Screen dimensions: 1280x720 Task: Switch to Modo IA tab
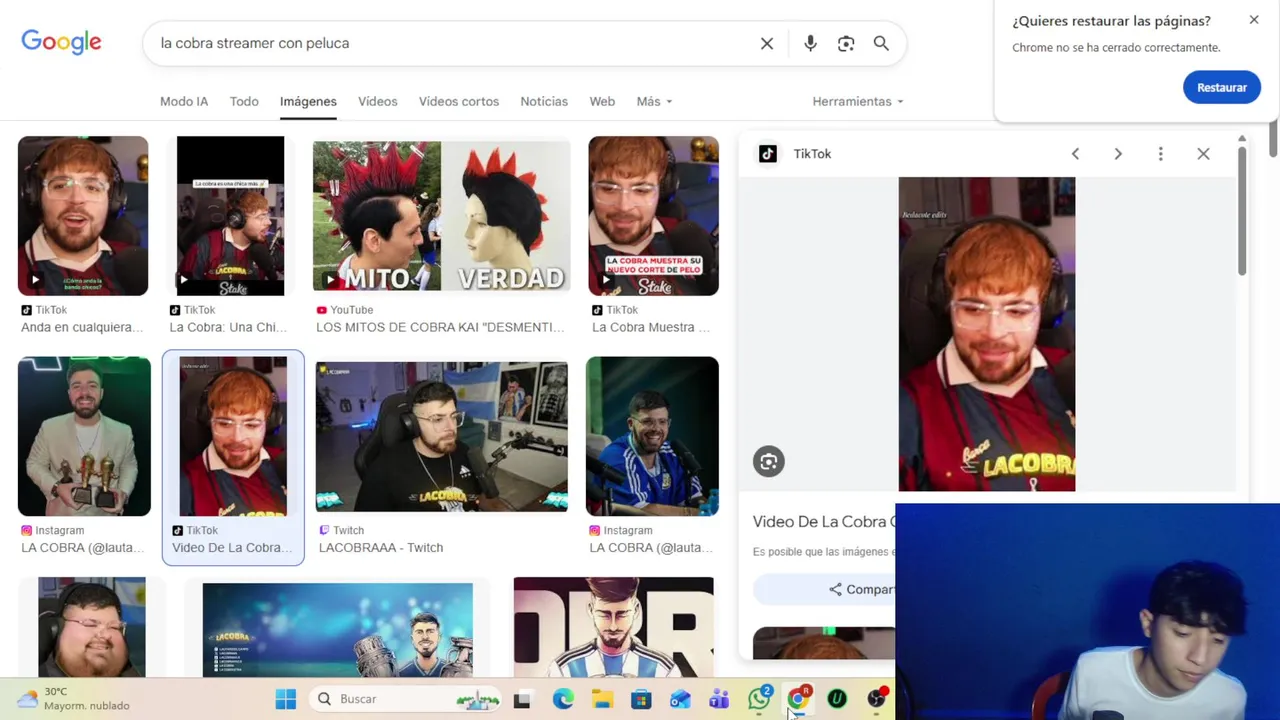(x=184, y=101)
